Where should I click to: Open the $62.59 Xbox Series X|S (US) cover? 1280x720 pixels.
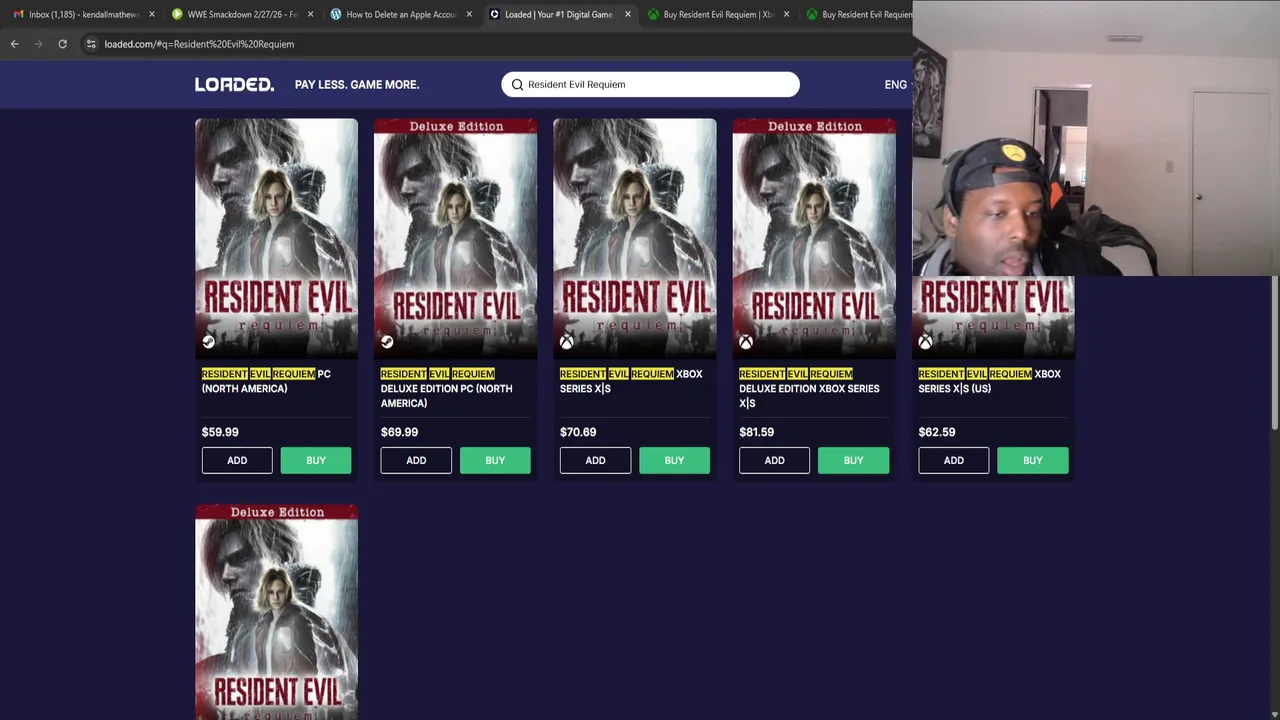993,317
